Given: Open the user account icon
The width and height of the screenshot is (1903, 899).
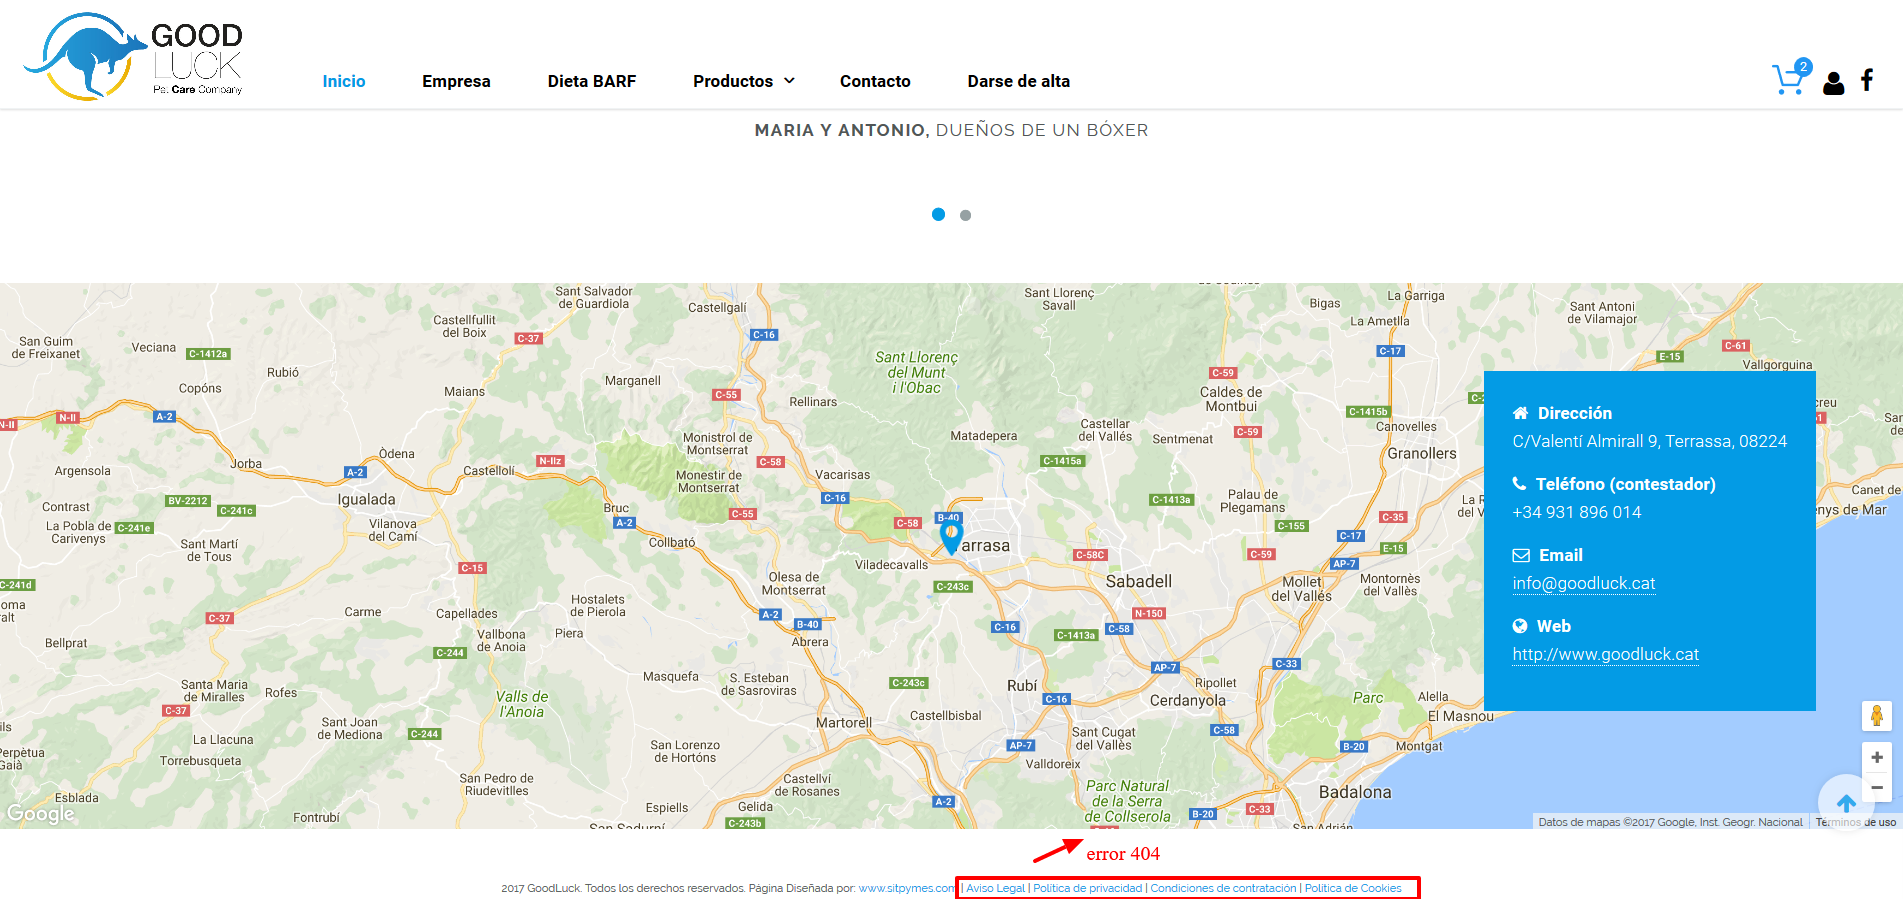Looking at the screenshot, I should point(1833,83).
